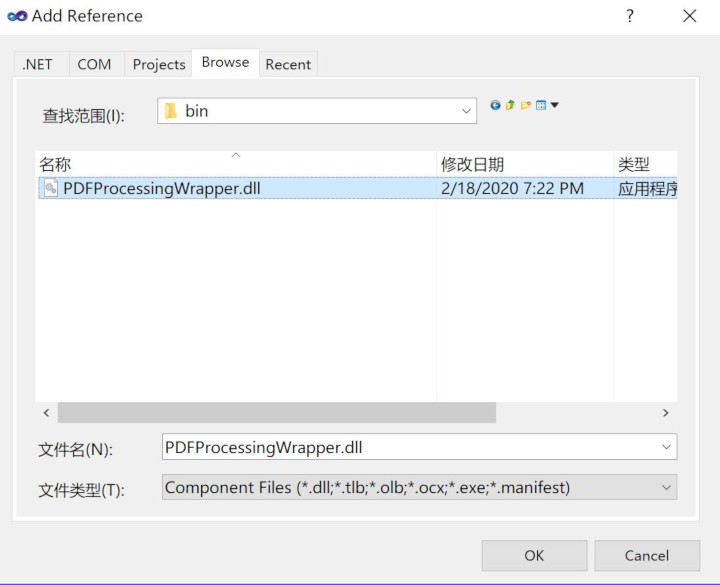This screenshot has width=720, height=585.
Task: Open the view options dropdown arrow
Action: click(555, 105)
